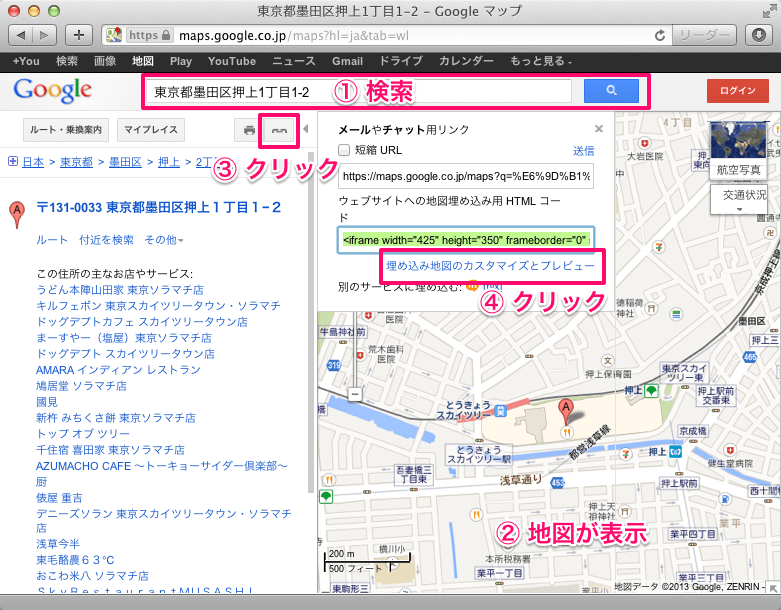Click ニュース in the Google bar

click(x=294, y=61)
